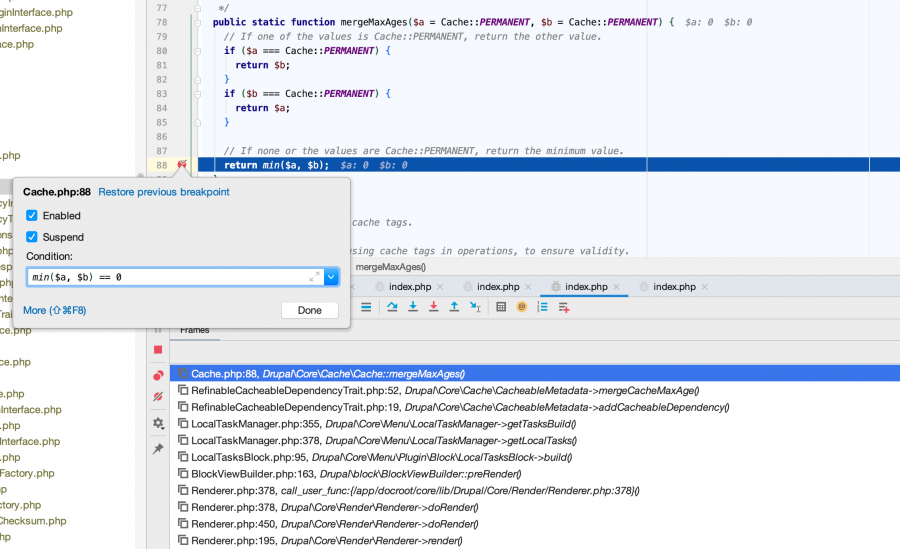Close the second index.php debug tab
Screen dimensions: 900x549
click(x=528, y=287)
